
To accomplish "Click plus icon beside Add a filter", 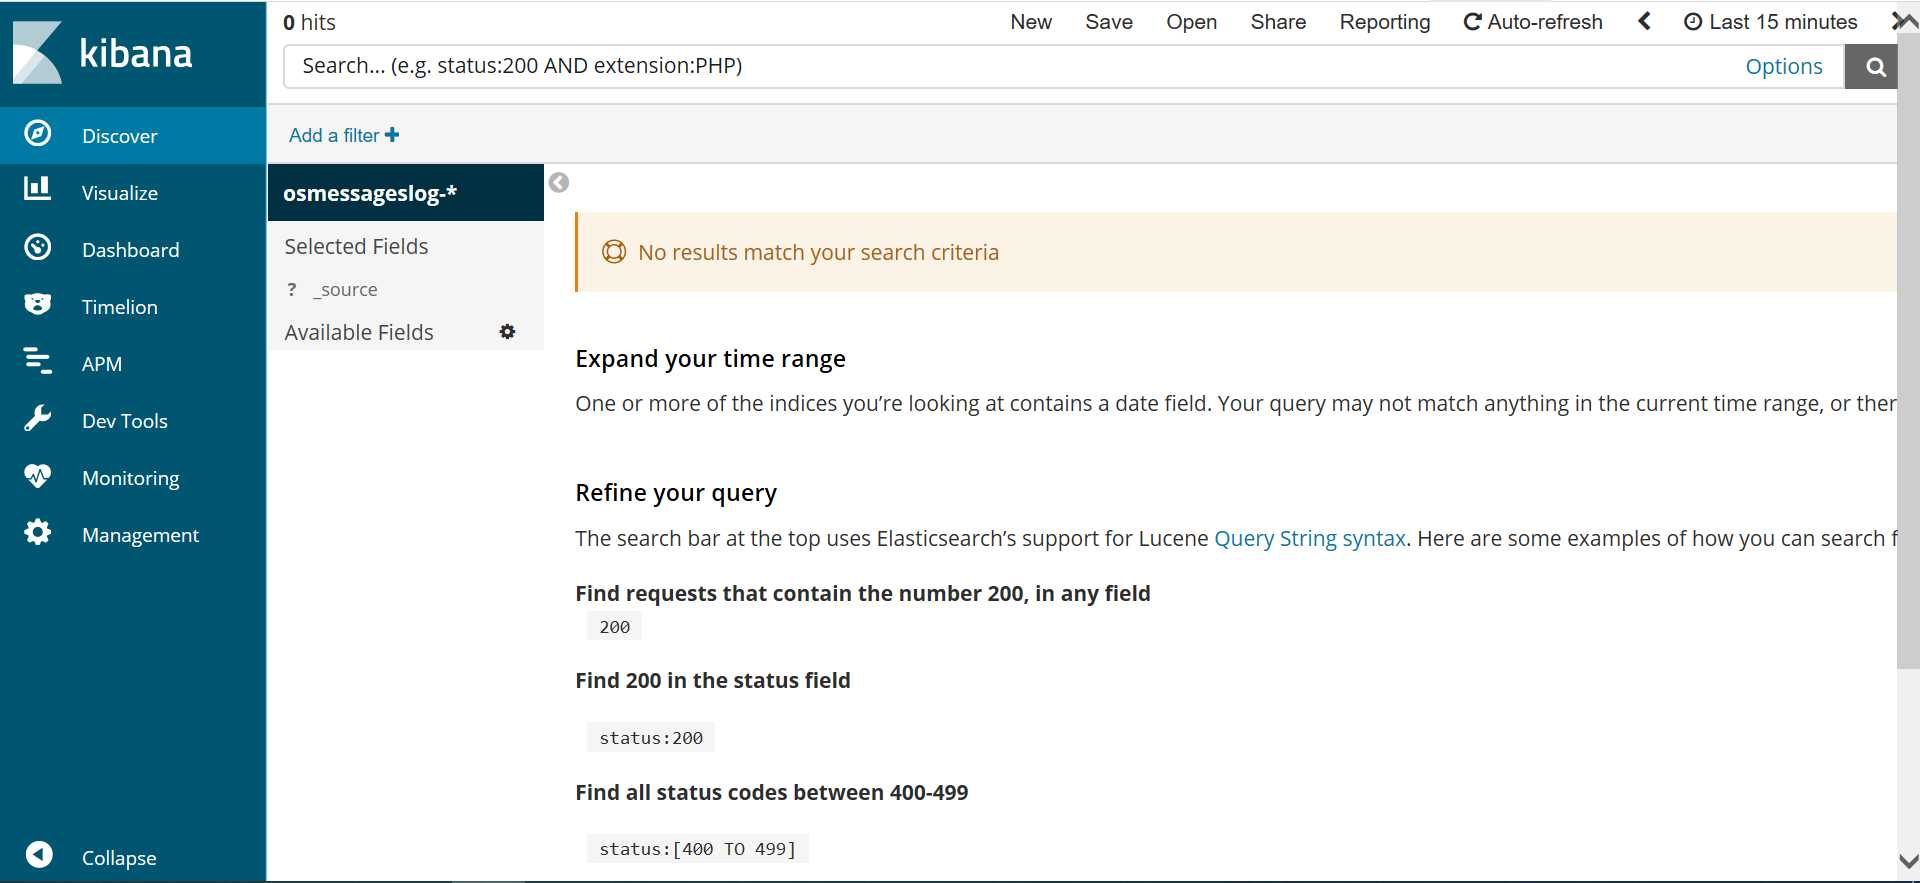I will [392, 135].
